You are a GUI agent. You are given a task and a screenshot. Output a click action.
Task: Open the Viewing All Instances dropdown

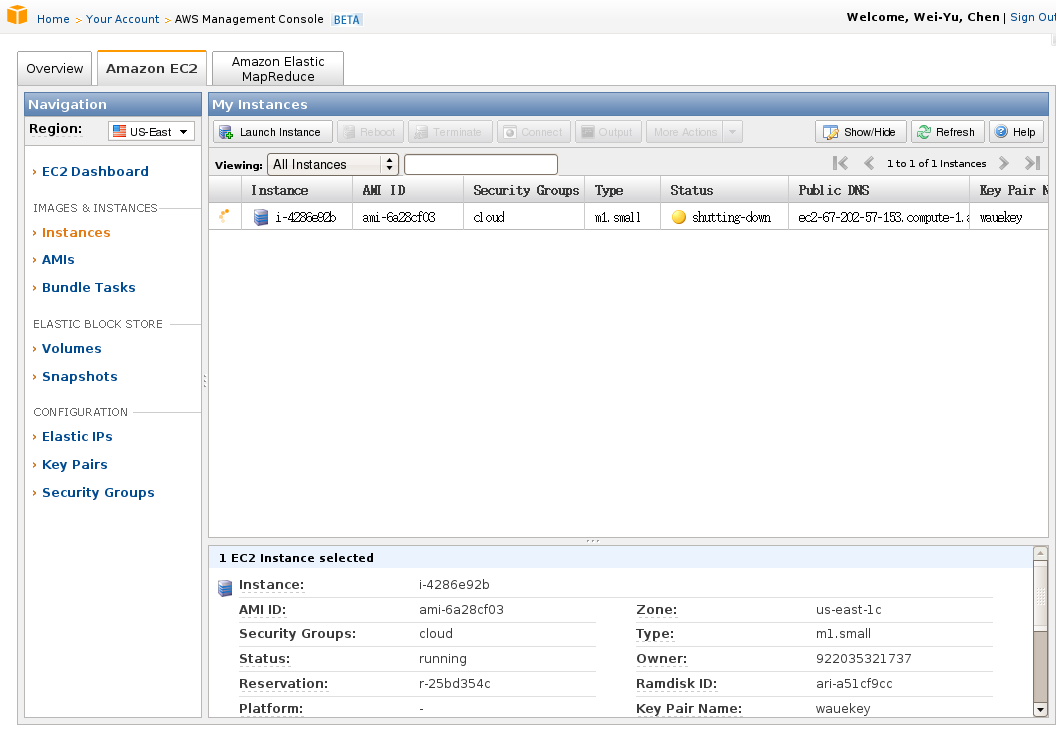click(333, 164)
